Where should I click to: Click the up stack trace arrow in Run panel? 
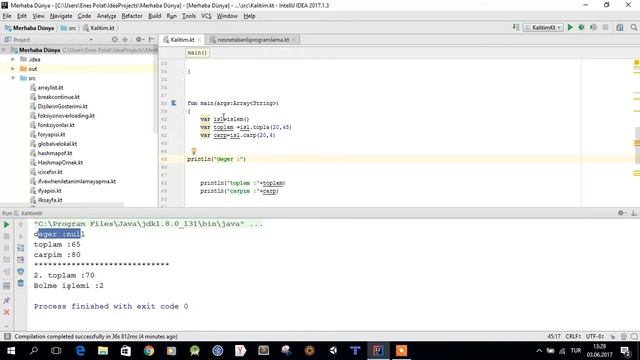tap(21, 224)
